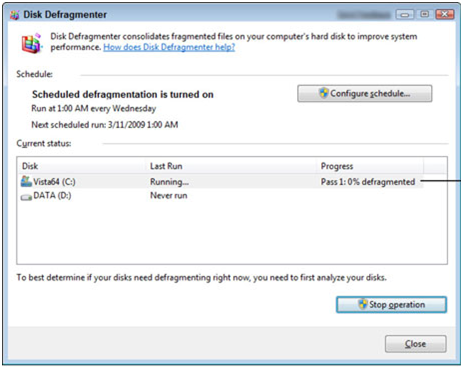Open How does Disk Defragmenter help link
Image resolution: width=463 pixels, height=369 pixels.
[x=169, y=47]
